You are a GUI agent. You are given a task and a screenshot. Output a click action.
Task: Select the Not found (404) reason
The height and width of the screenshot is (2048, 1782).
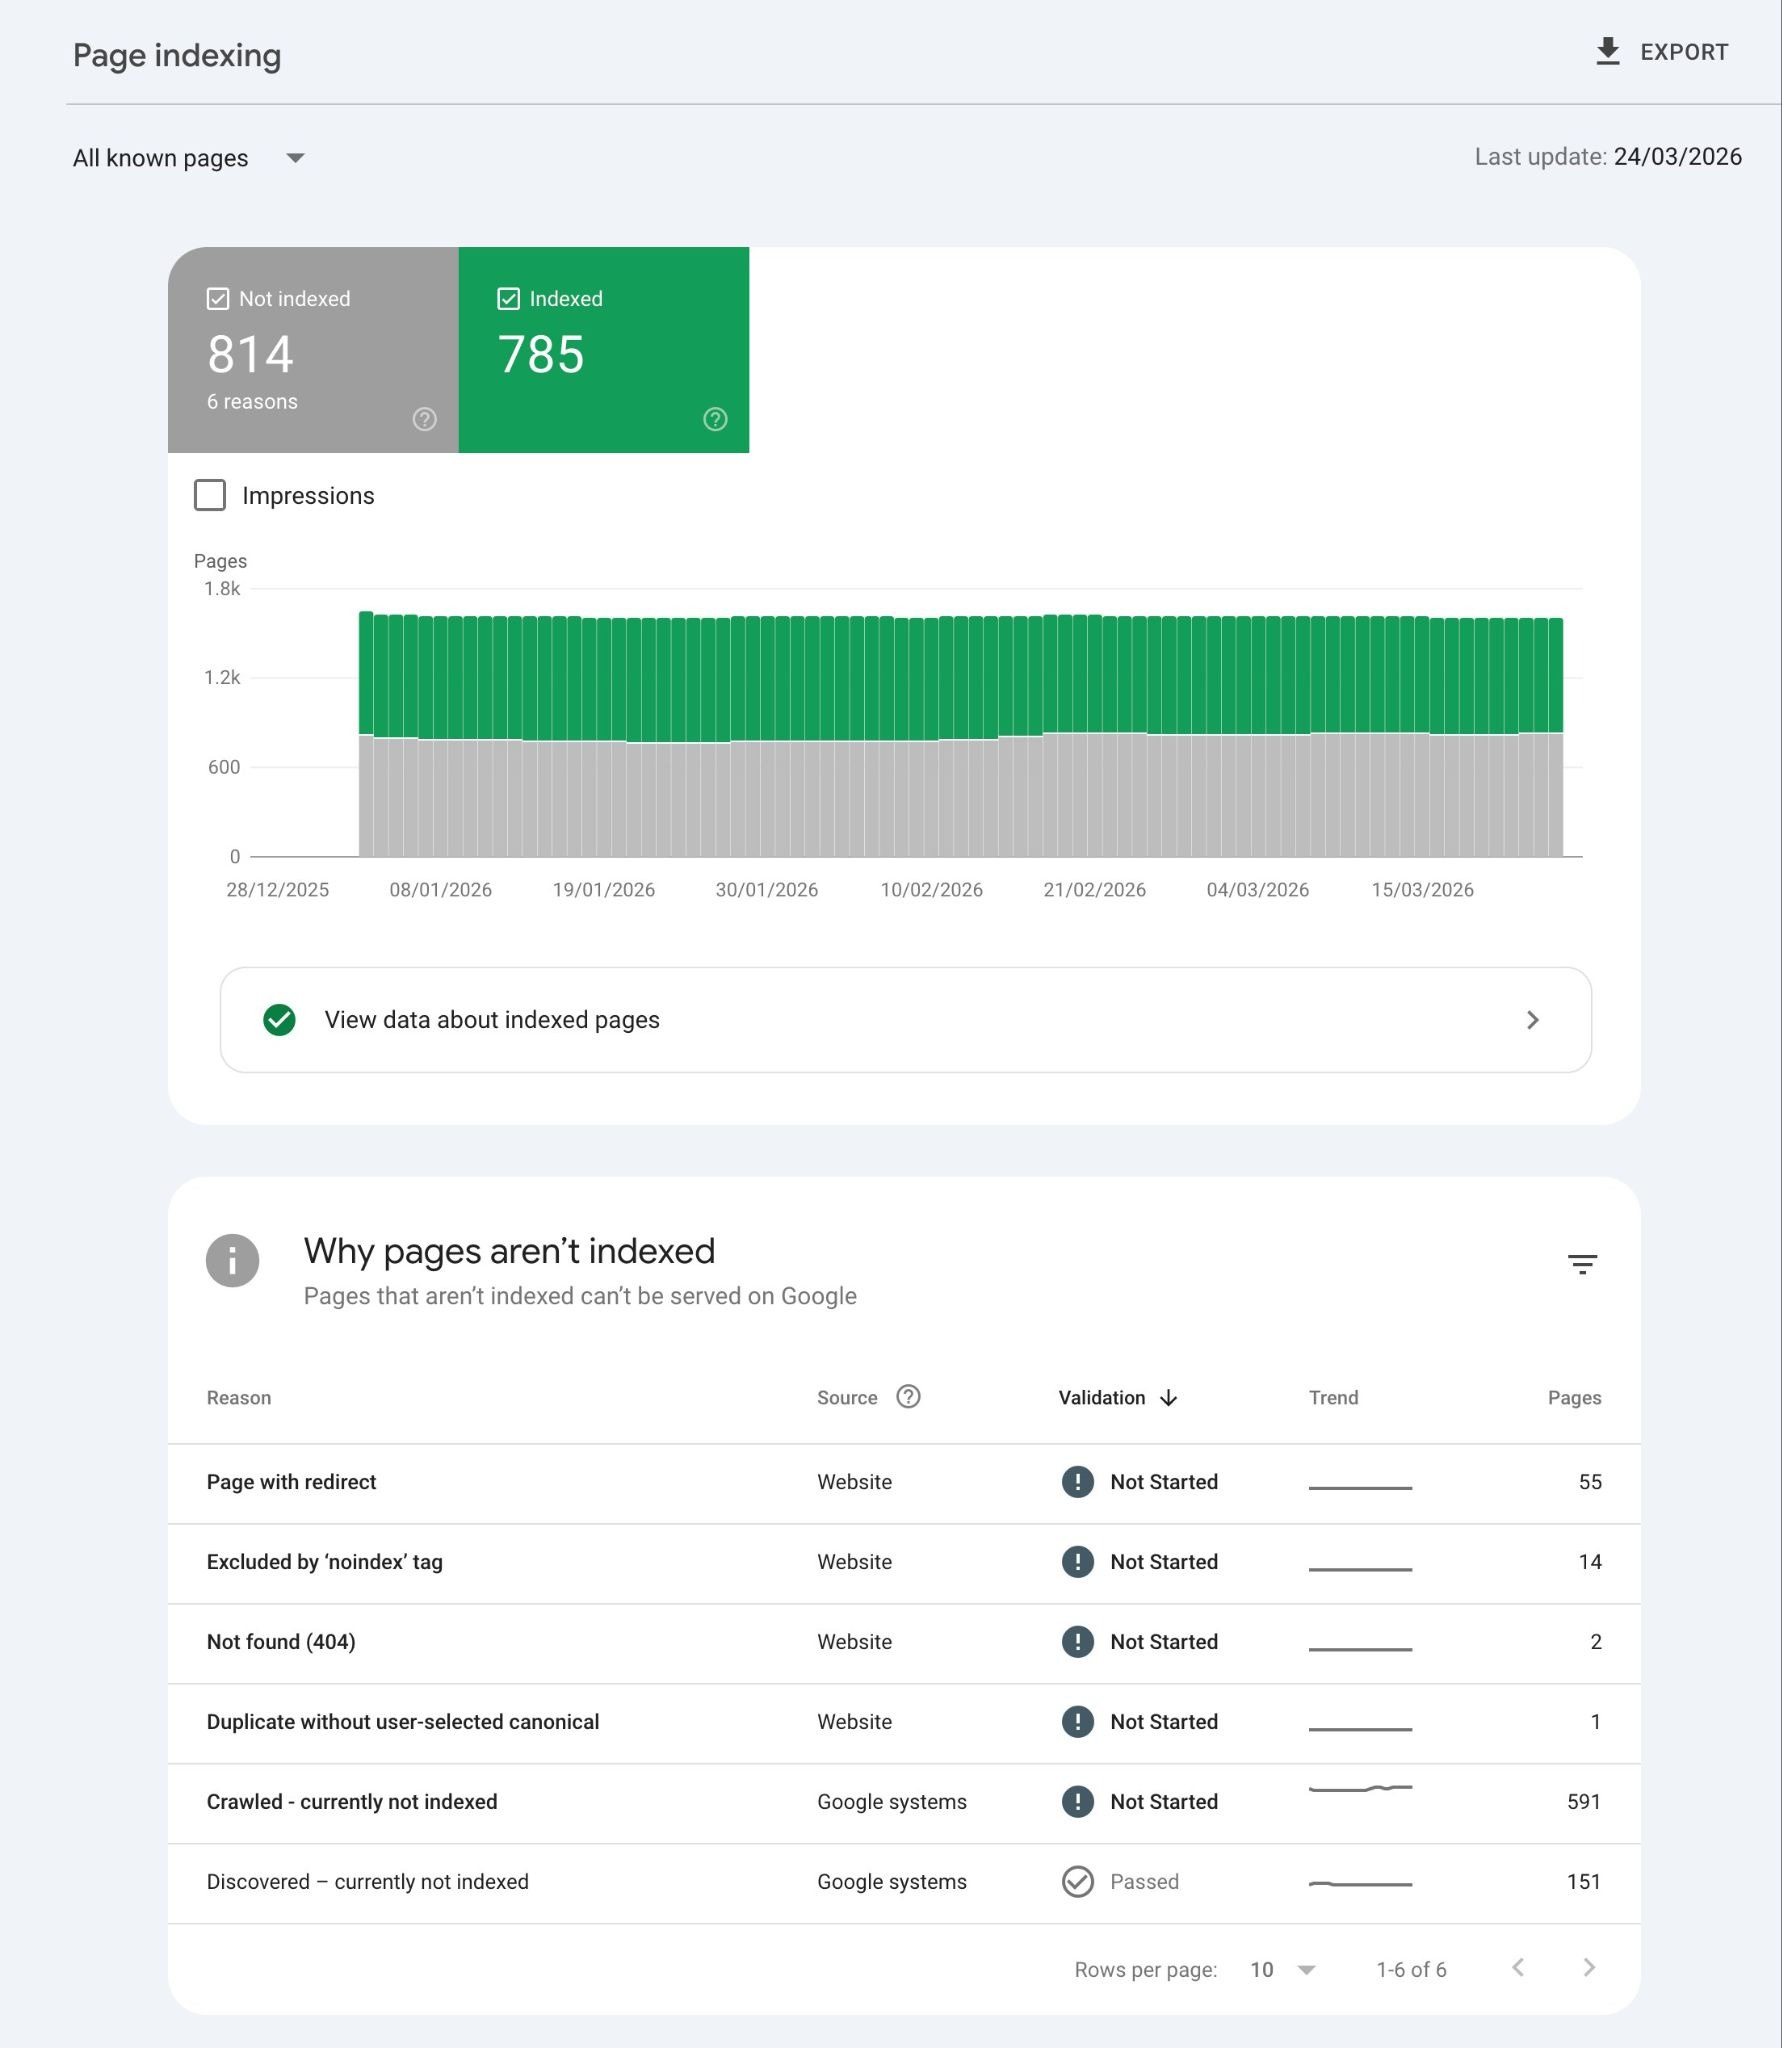[281, 1642]
